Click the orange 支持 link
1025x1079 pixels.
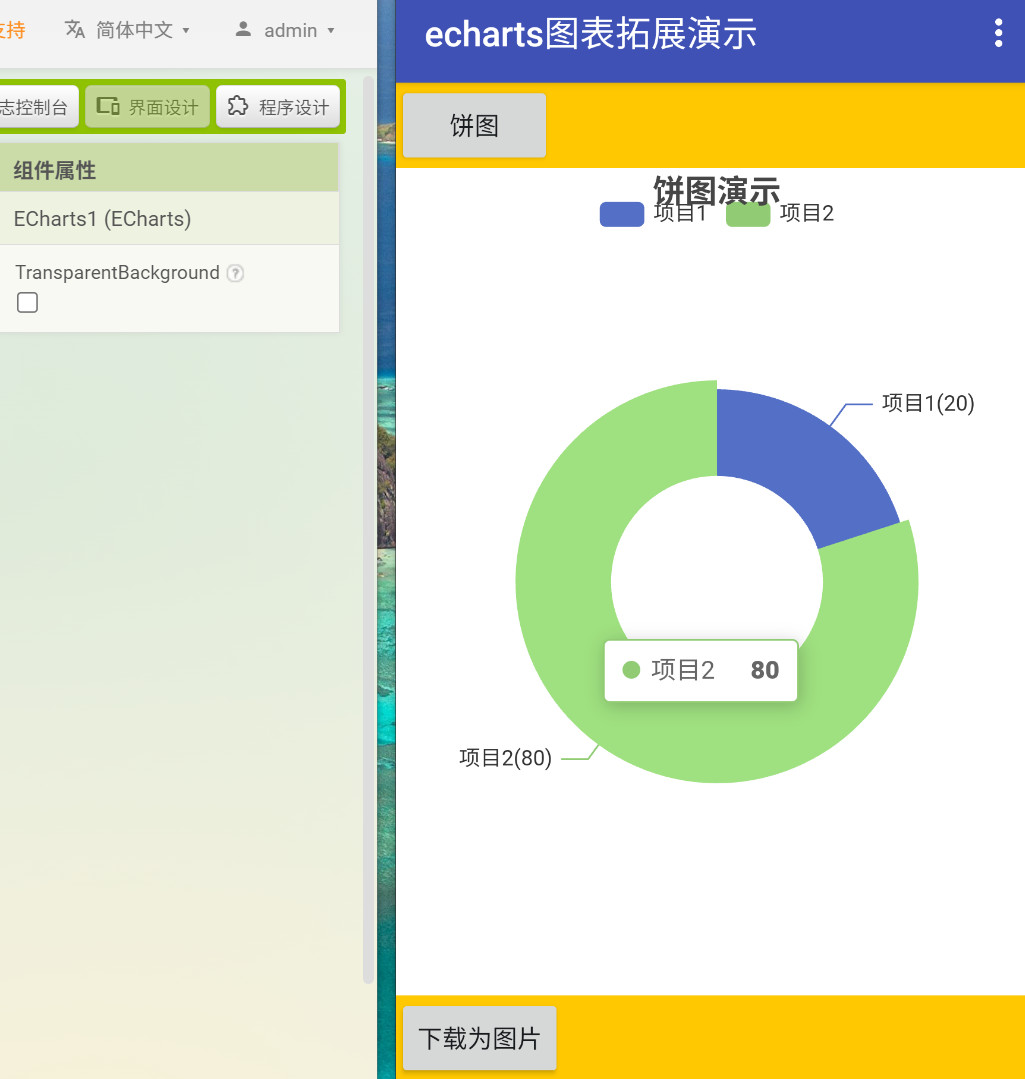(12, 30)
